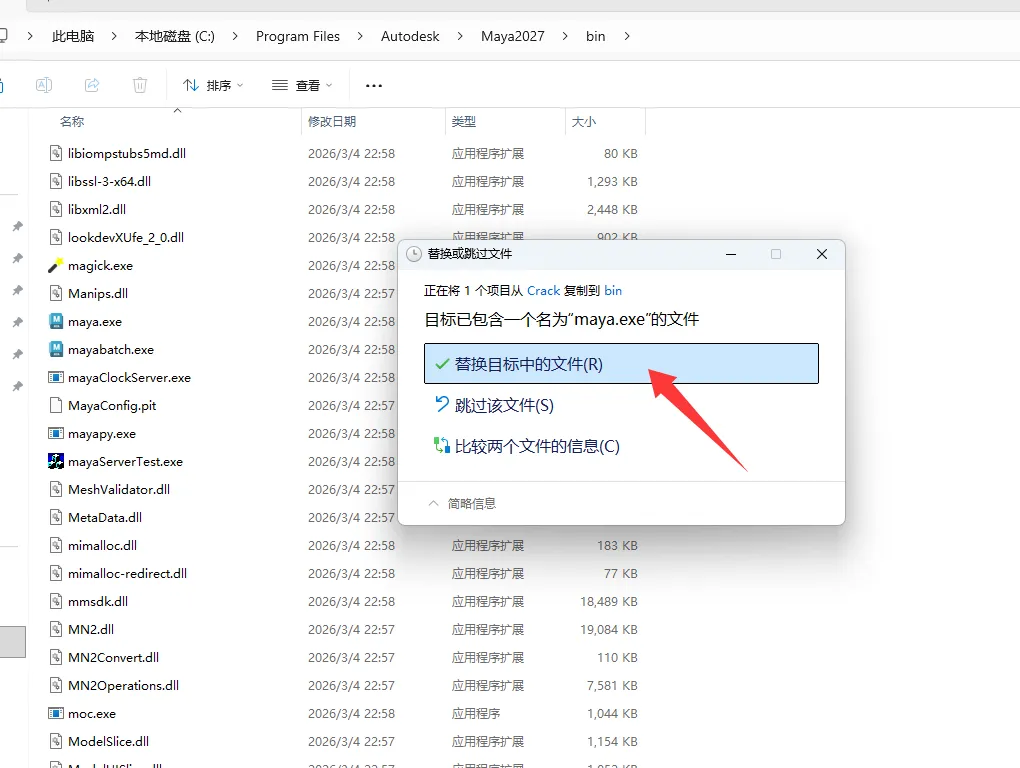Click the 19,084 KB size cell

point(609,629)
